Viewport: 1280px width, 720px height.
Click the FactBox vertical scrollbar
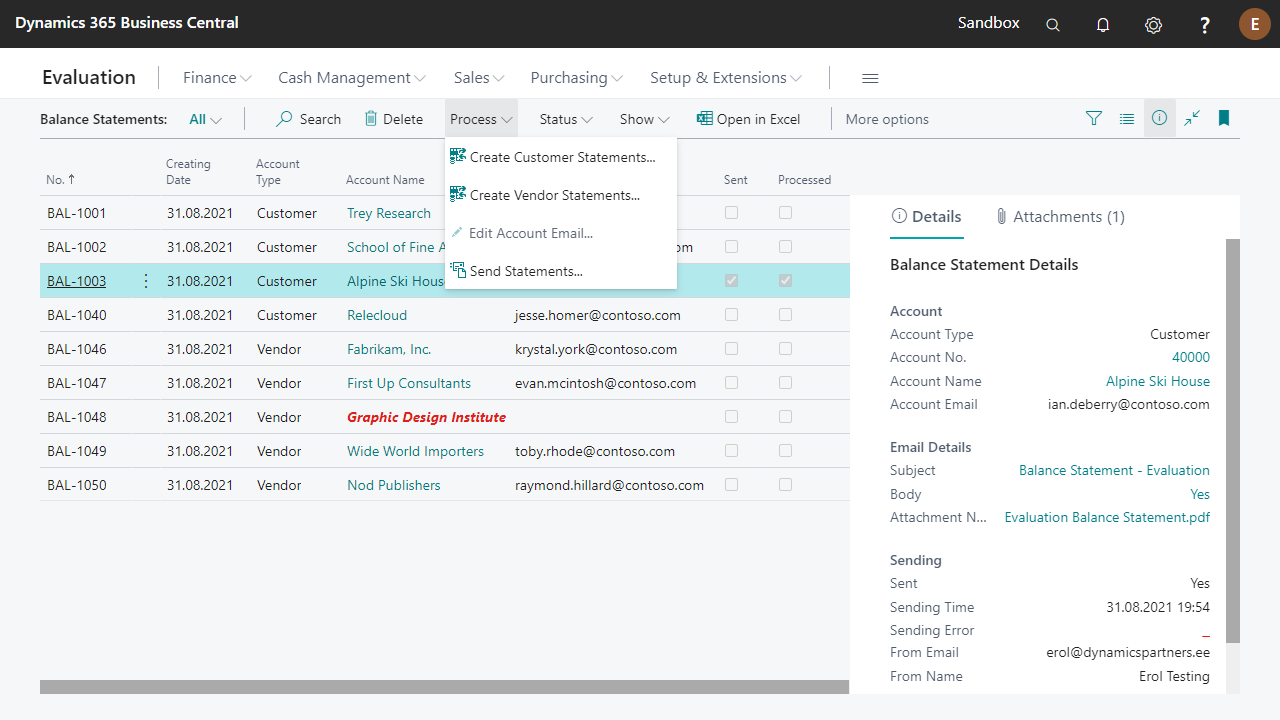1233,440
